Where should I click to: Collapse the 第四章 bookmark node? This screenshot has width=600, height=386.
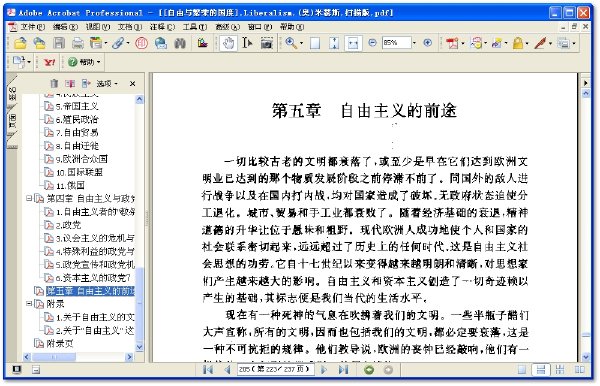tap(29, 198)
